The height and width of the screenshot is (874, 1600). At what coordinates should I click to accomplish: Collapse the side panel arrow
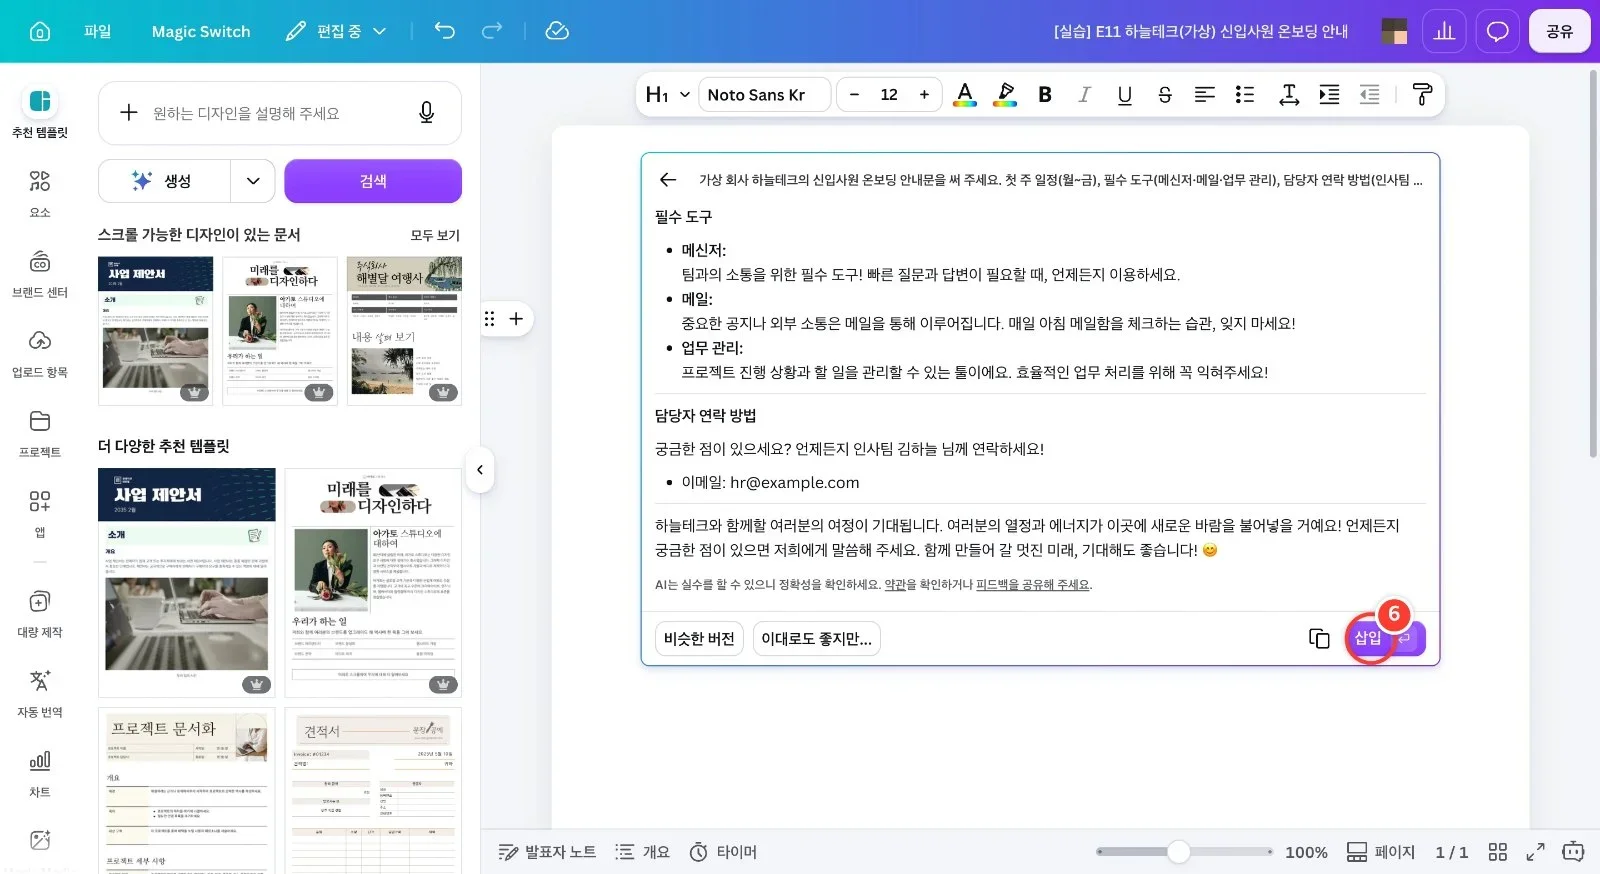(x=480, y=470)
